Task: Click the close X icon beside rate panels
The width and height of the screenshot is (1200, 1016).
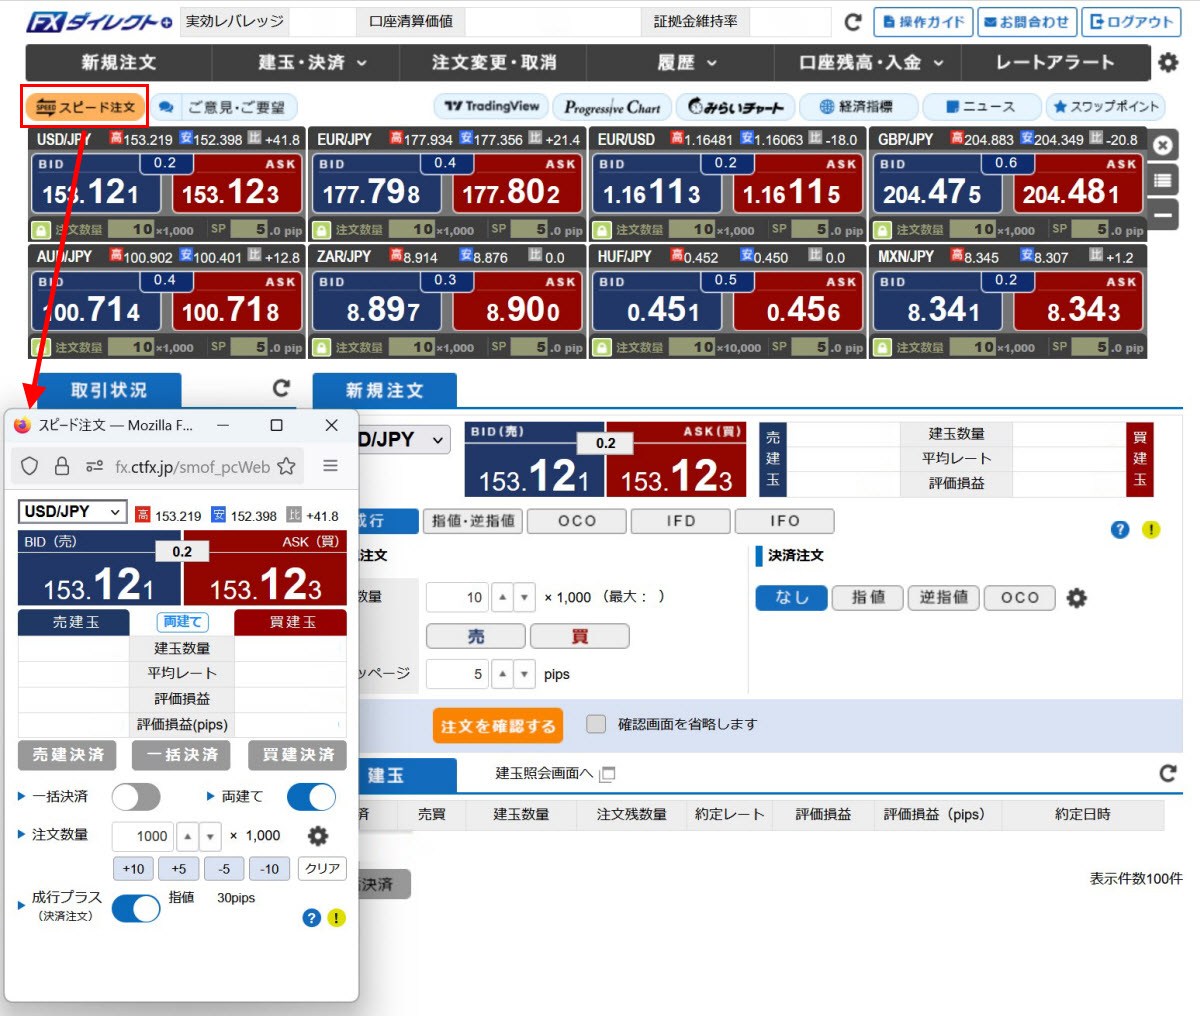Action: click(x=1162, y=145)
